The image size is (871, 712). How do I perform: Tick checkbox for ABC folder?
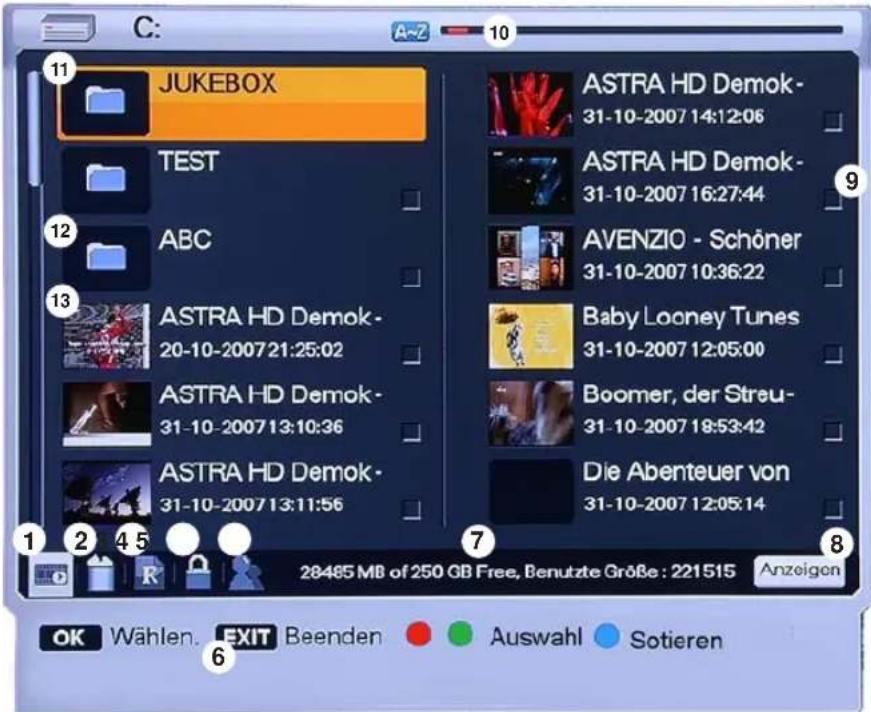click(411, 277)
